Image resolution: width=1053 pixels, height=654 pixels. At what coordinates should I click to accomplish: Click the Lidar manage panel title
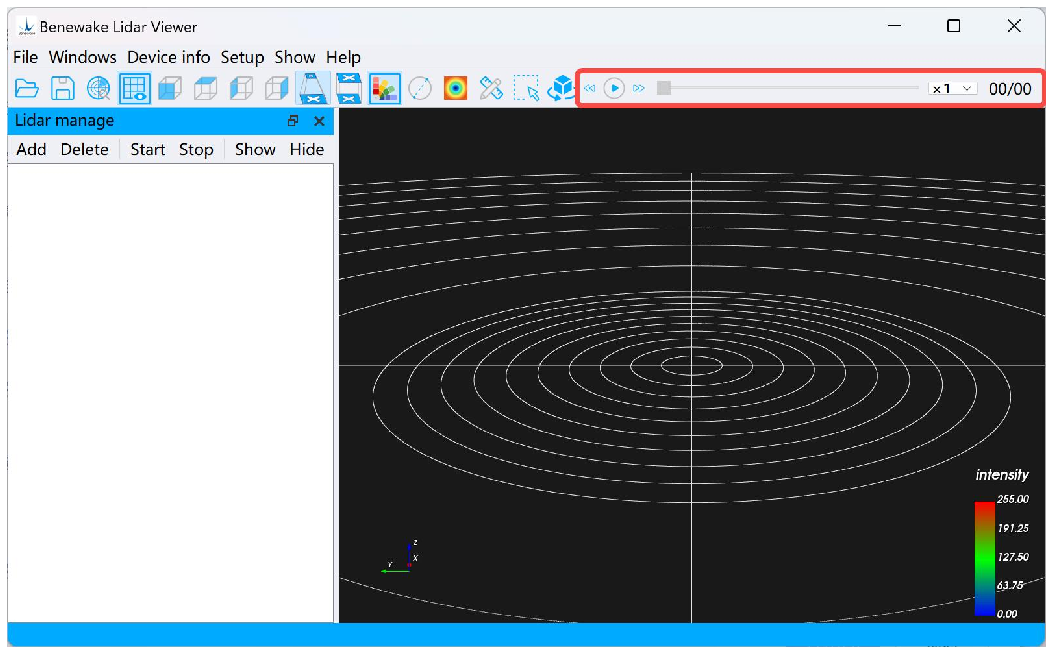[64, 121]
